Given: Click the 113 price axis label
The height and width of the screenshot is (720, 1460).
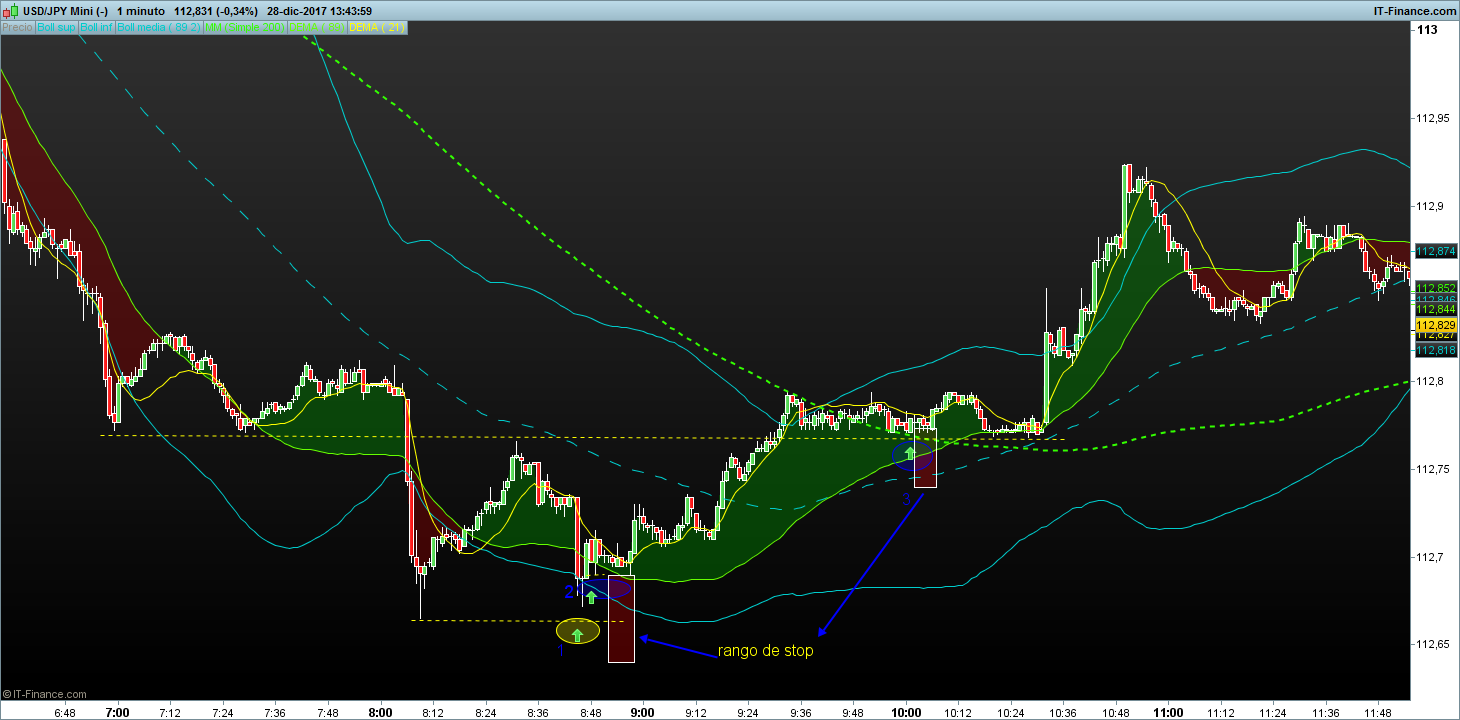Looking at the screenshot, I should pos(1427,31).
